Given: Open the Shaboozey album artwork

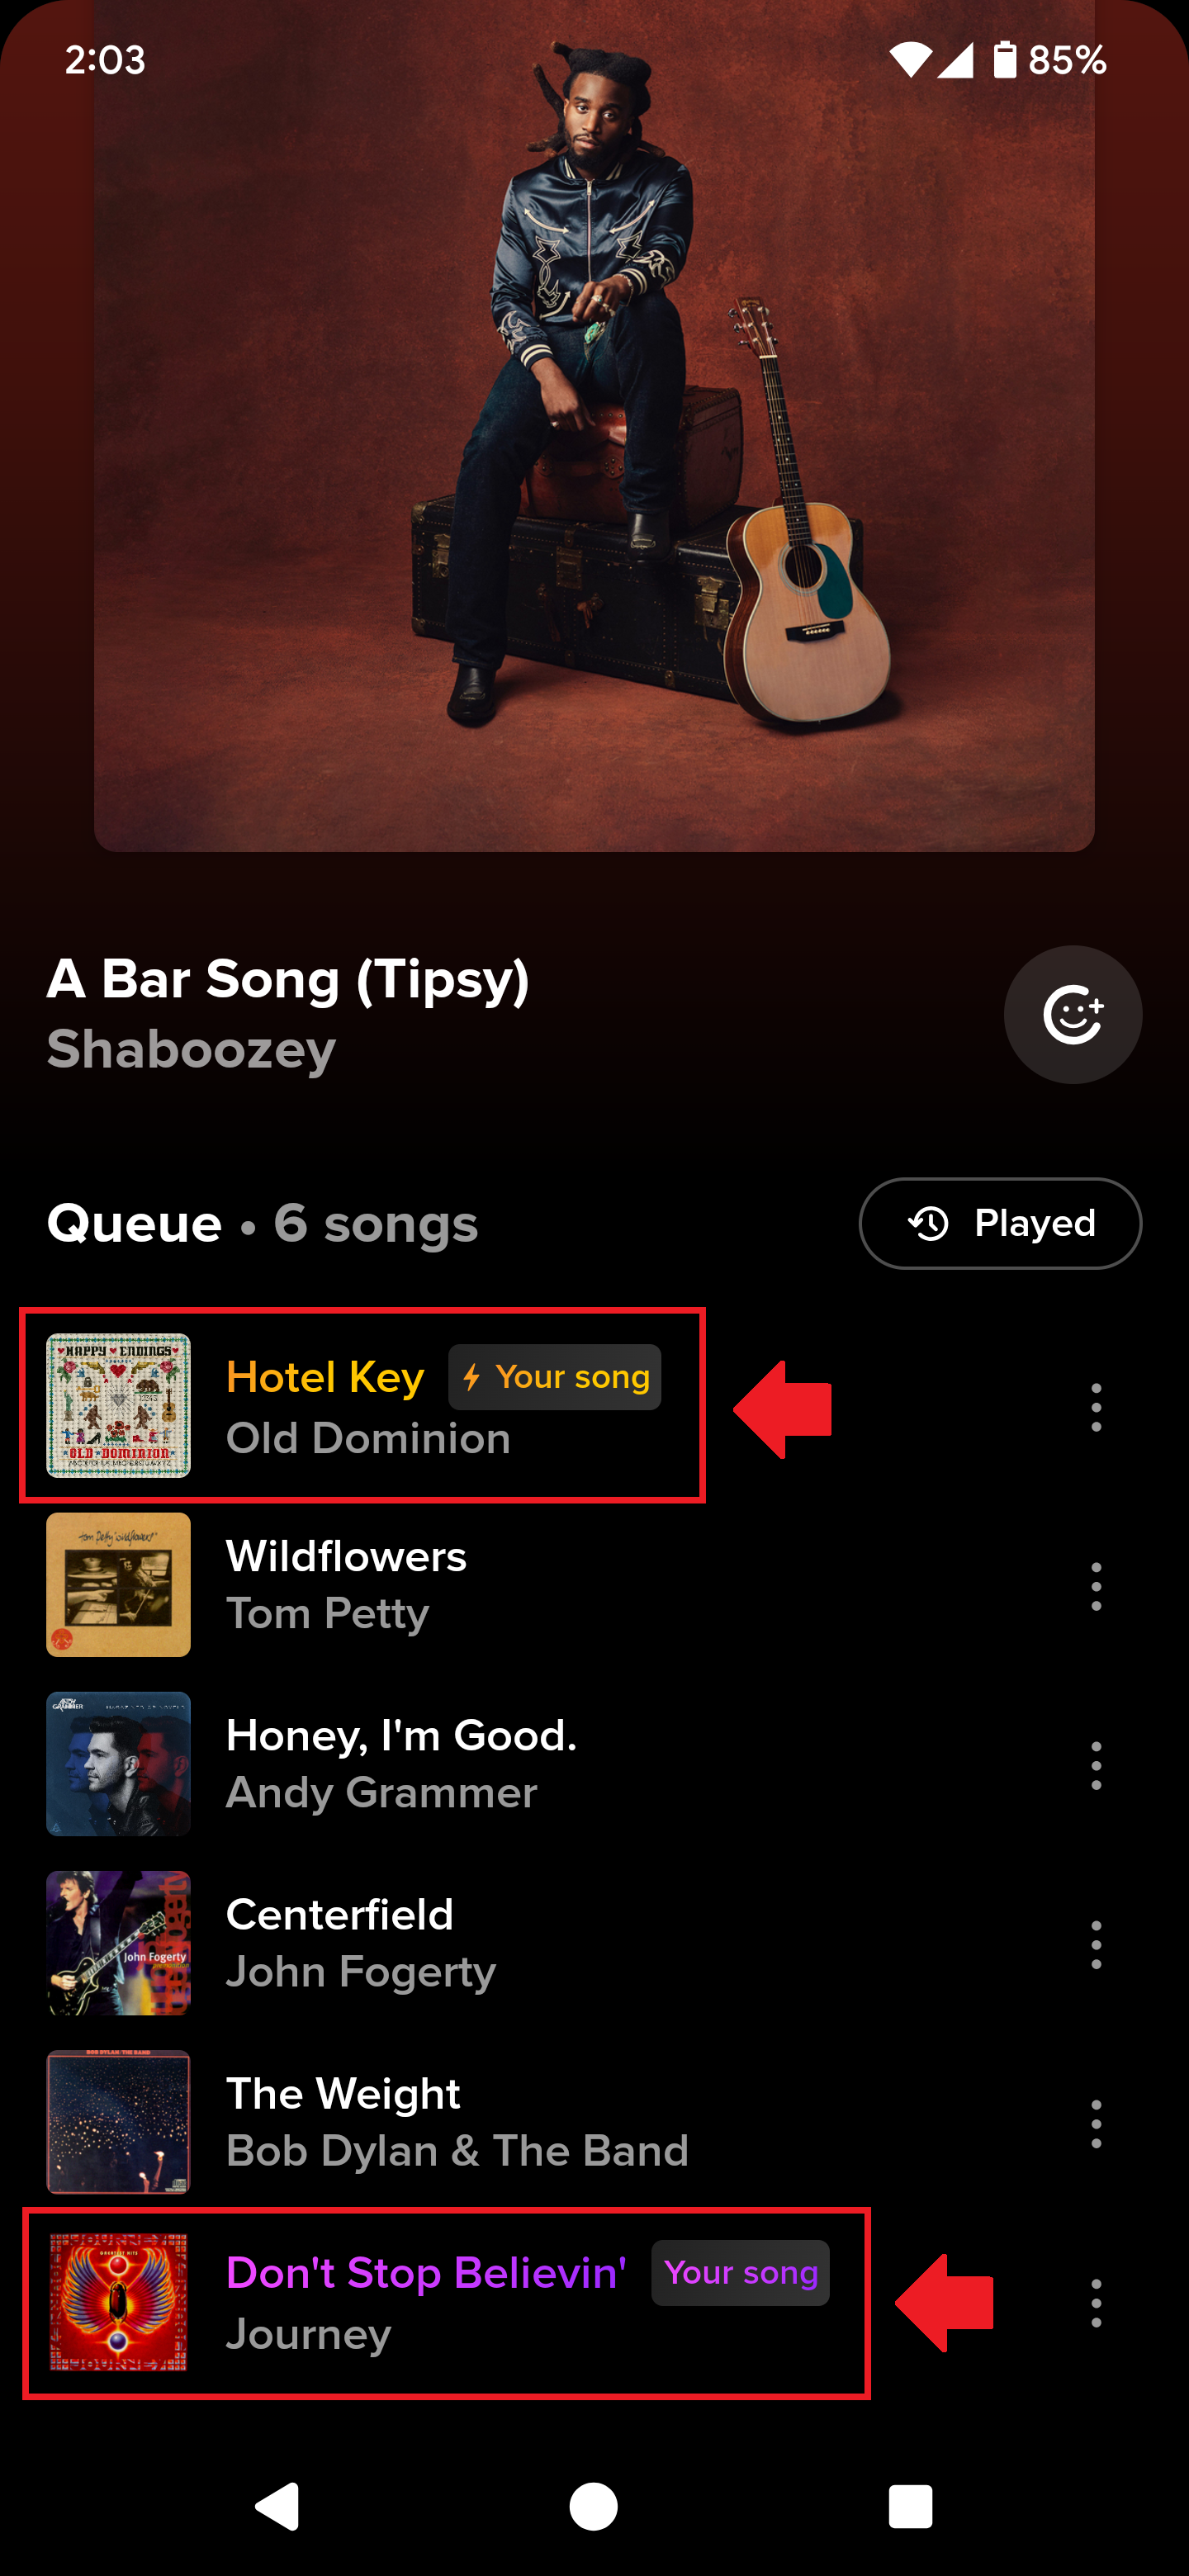Looking at the screenshot, I should pos(594,426).
